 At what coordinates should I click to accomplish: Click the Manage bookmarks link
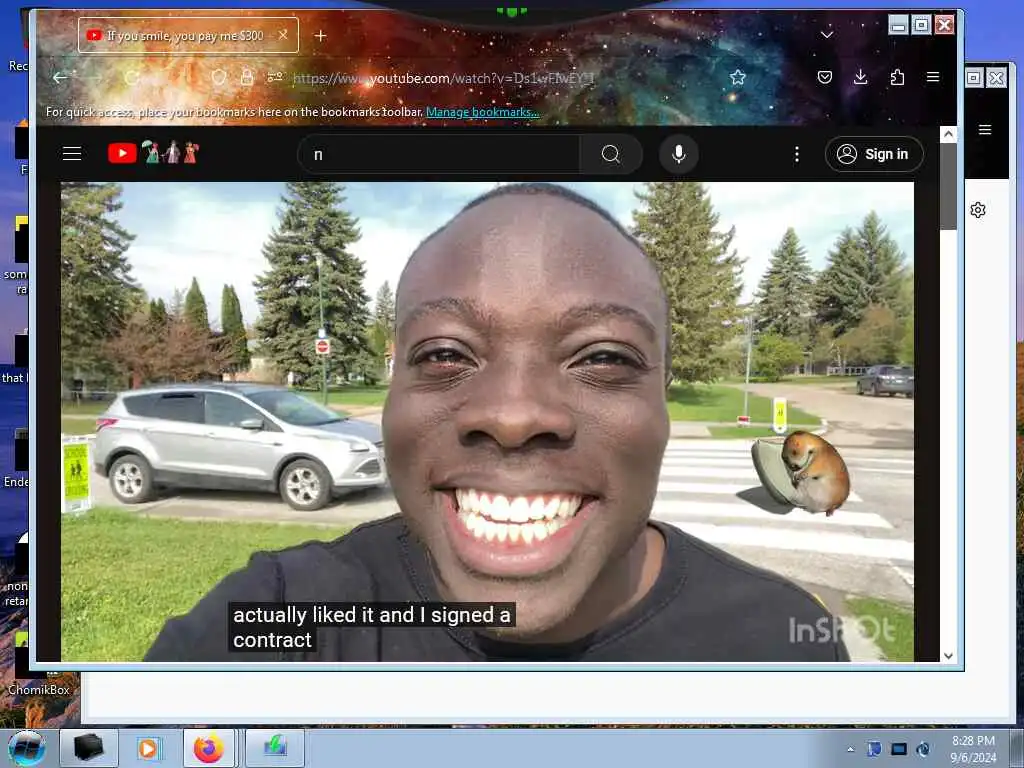tap(482, 112)
